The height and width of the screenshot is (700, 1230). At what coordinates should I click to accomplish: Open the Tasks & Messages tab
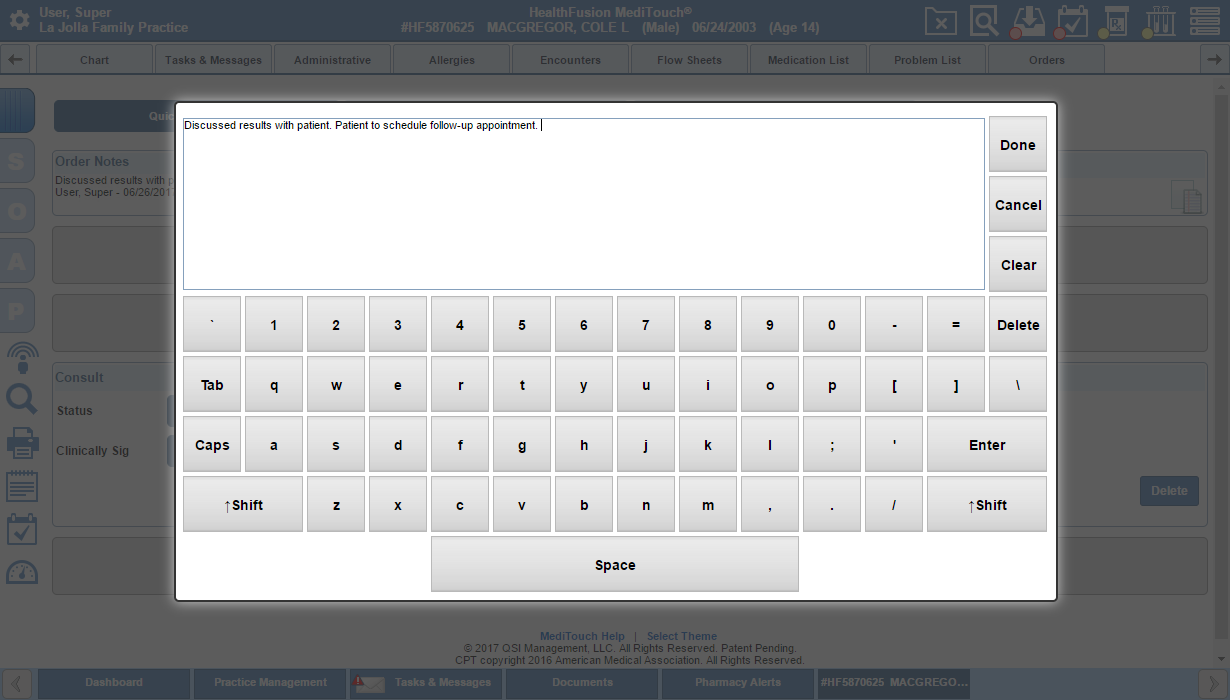coord(213,58)
